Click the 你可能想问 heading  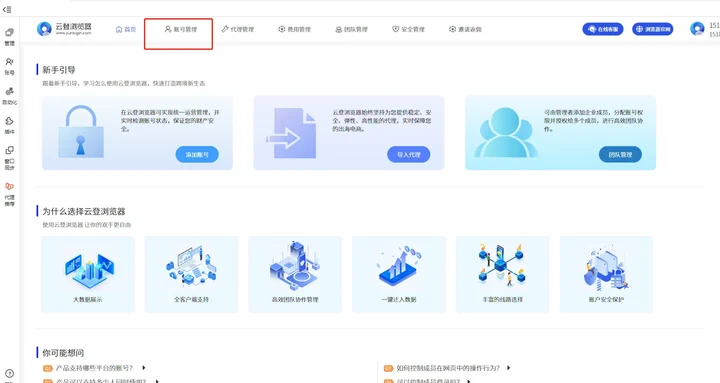63,353
